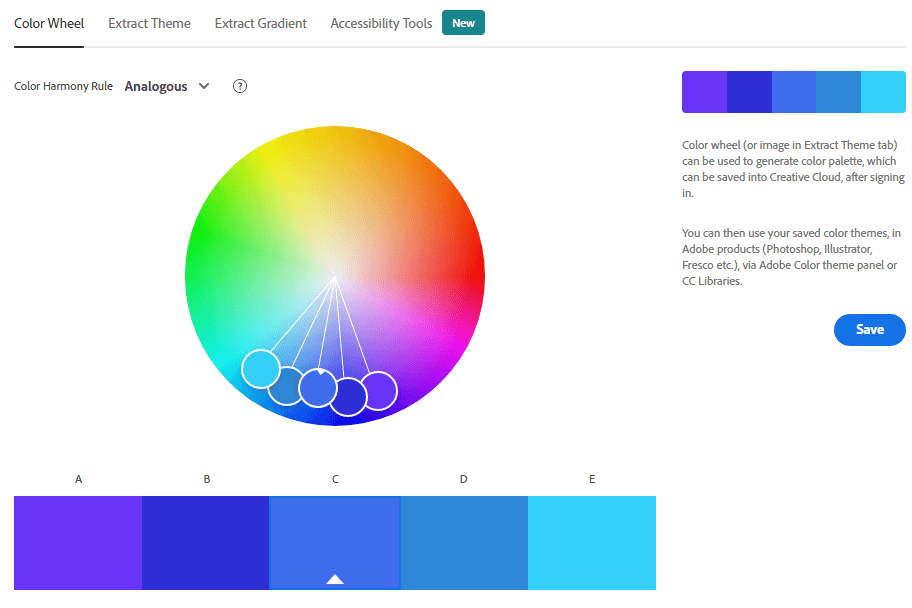This screenshot has width=912, height=608.
Task: Click the white triangle marker on swatch C
Action: pos(335,579)
